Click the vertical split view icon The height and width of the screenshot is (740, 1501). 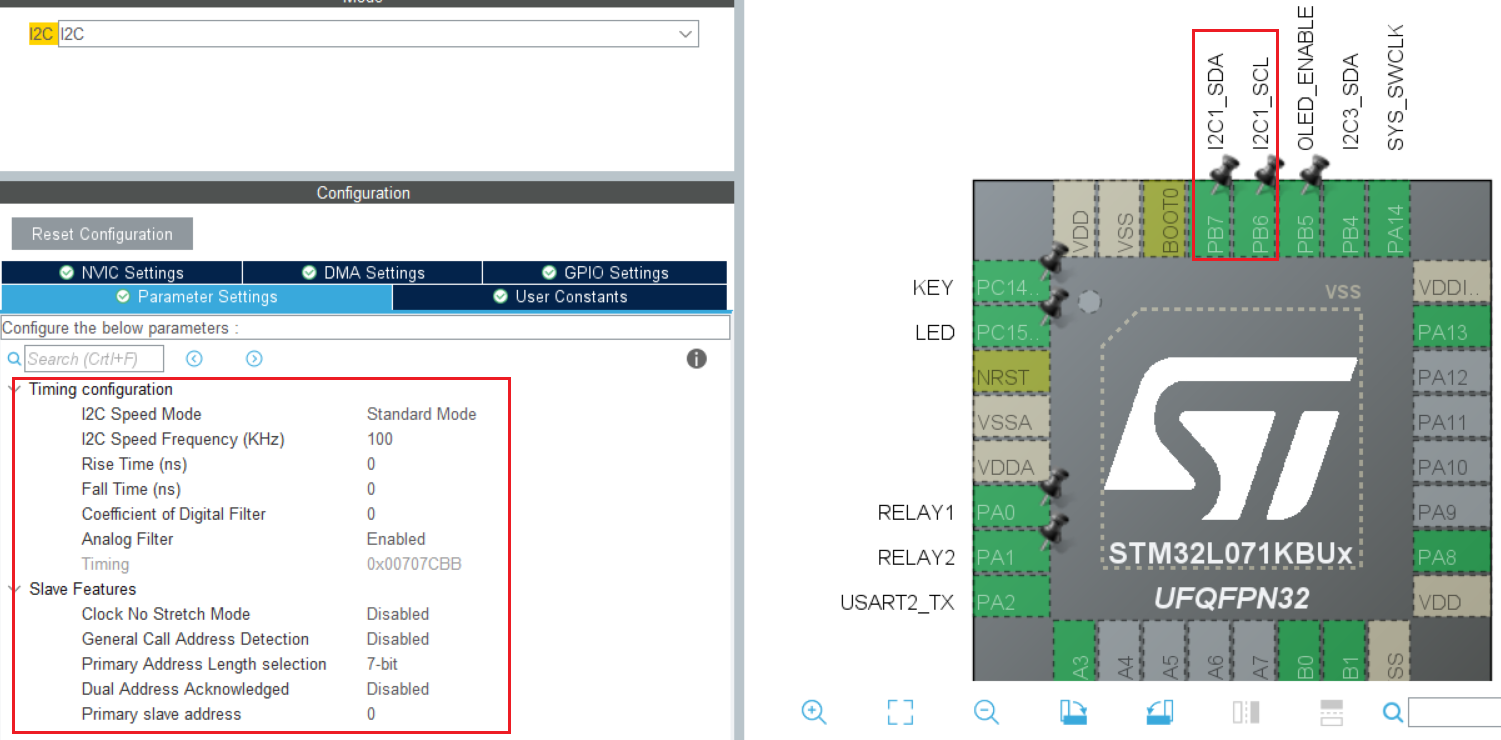1246,712
